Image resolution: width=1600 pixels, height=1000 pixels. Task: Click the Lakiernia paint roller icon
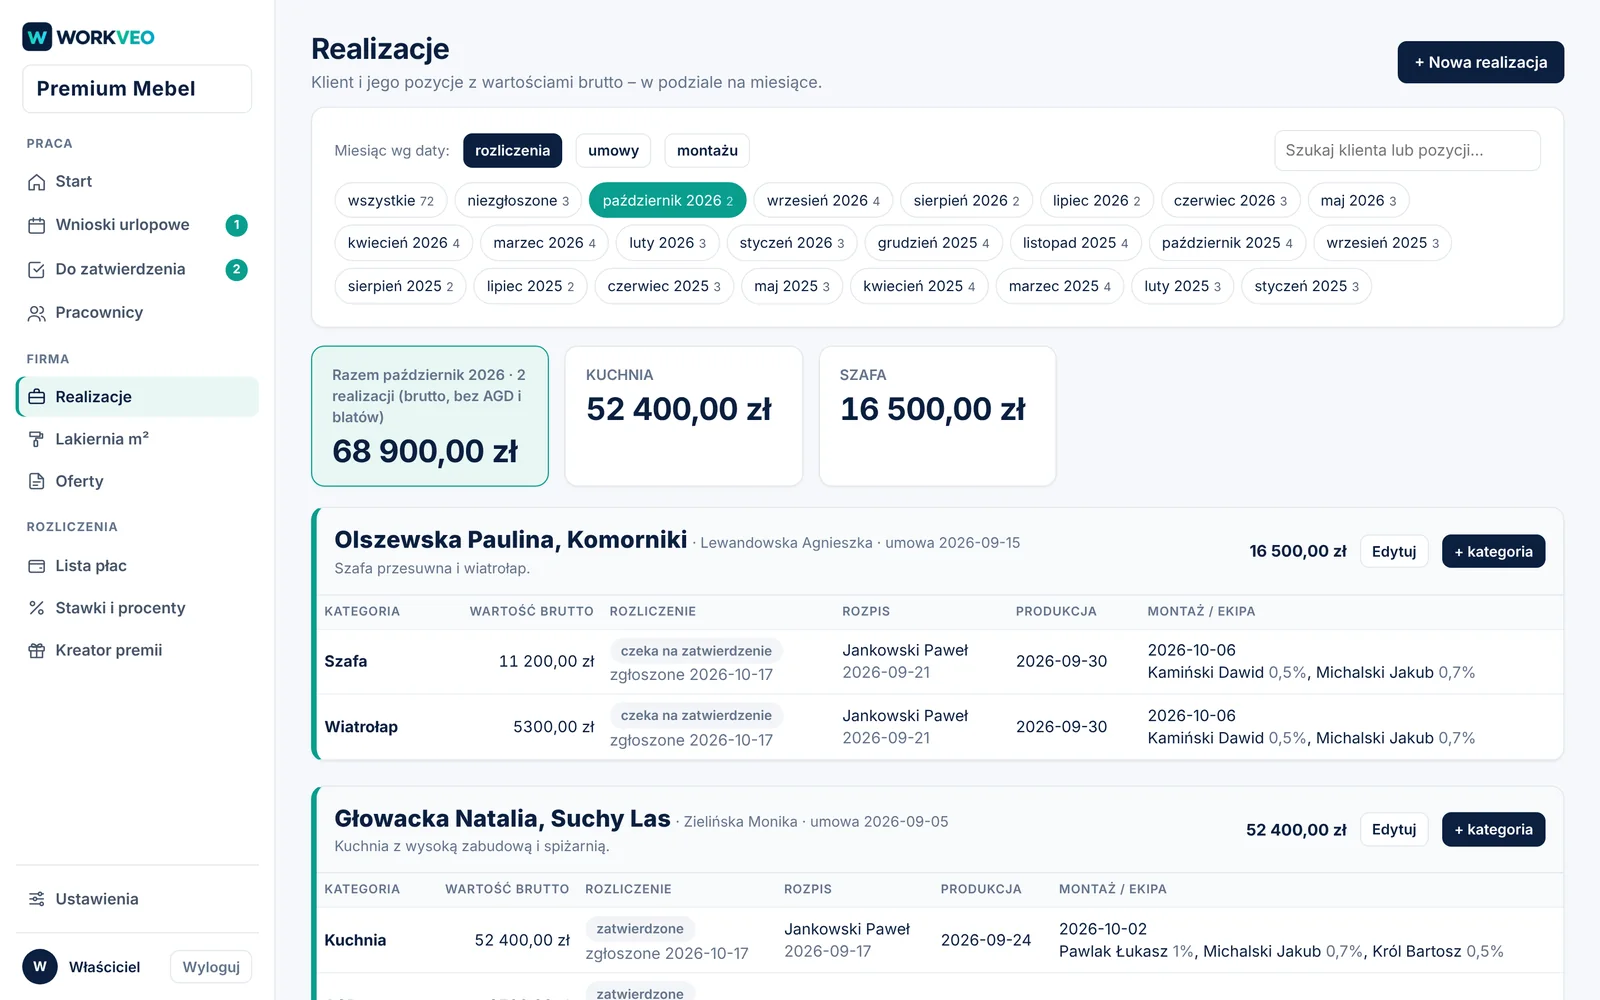coord(37,439)
